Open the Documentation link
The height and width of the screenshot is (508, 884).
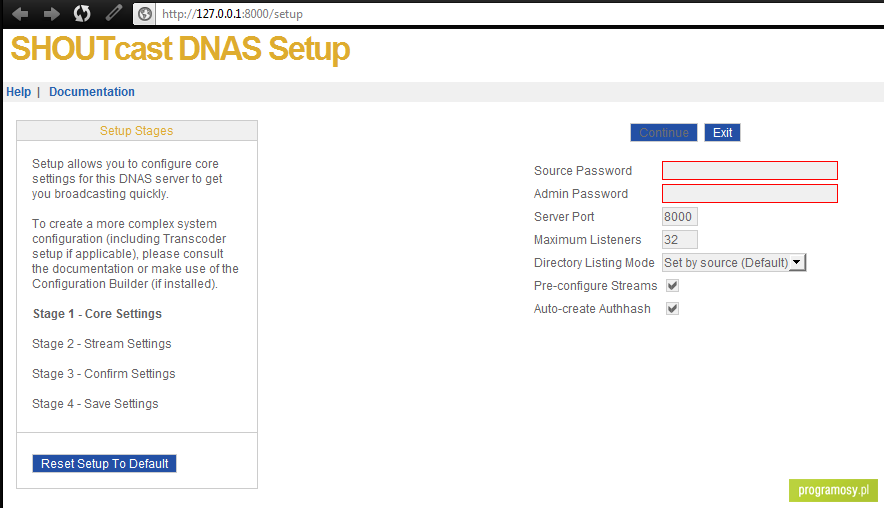[92, 92]
